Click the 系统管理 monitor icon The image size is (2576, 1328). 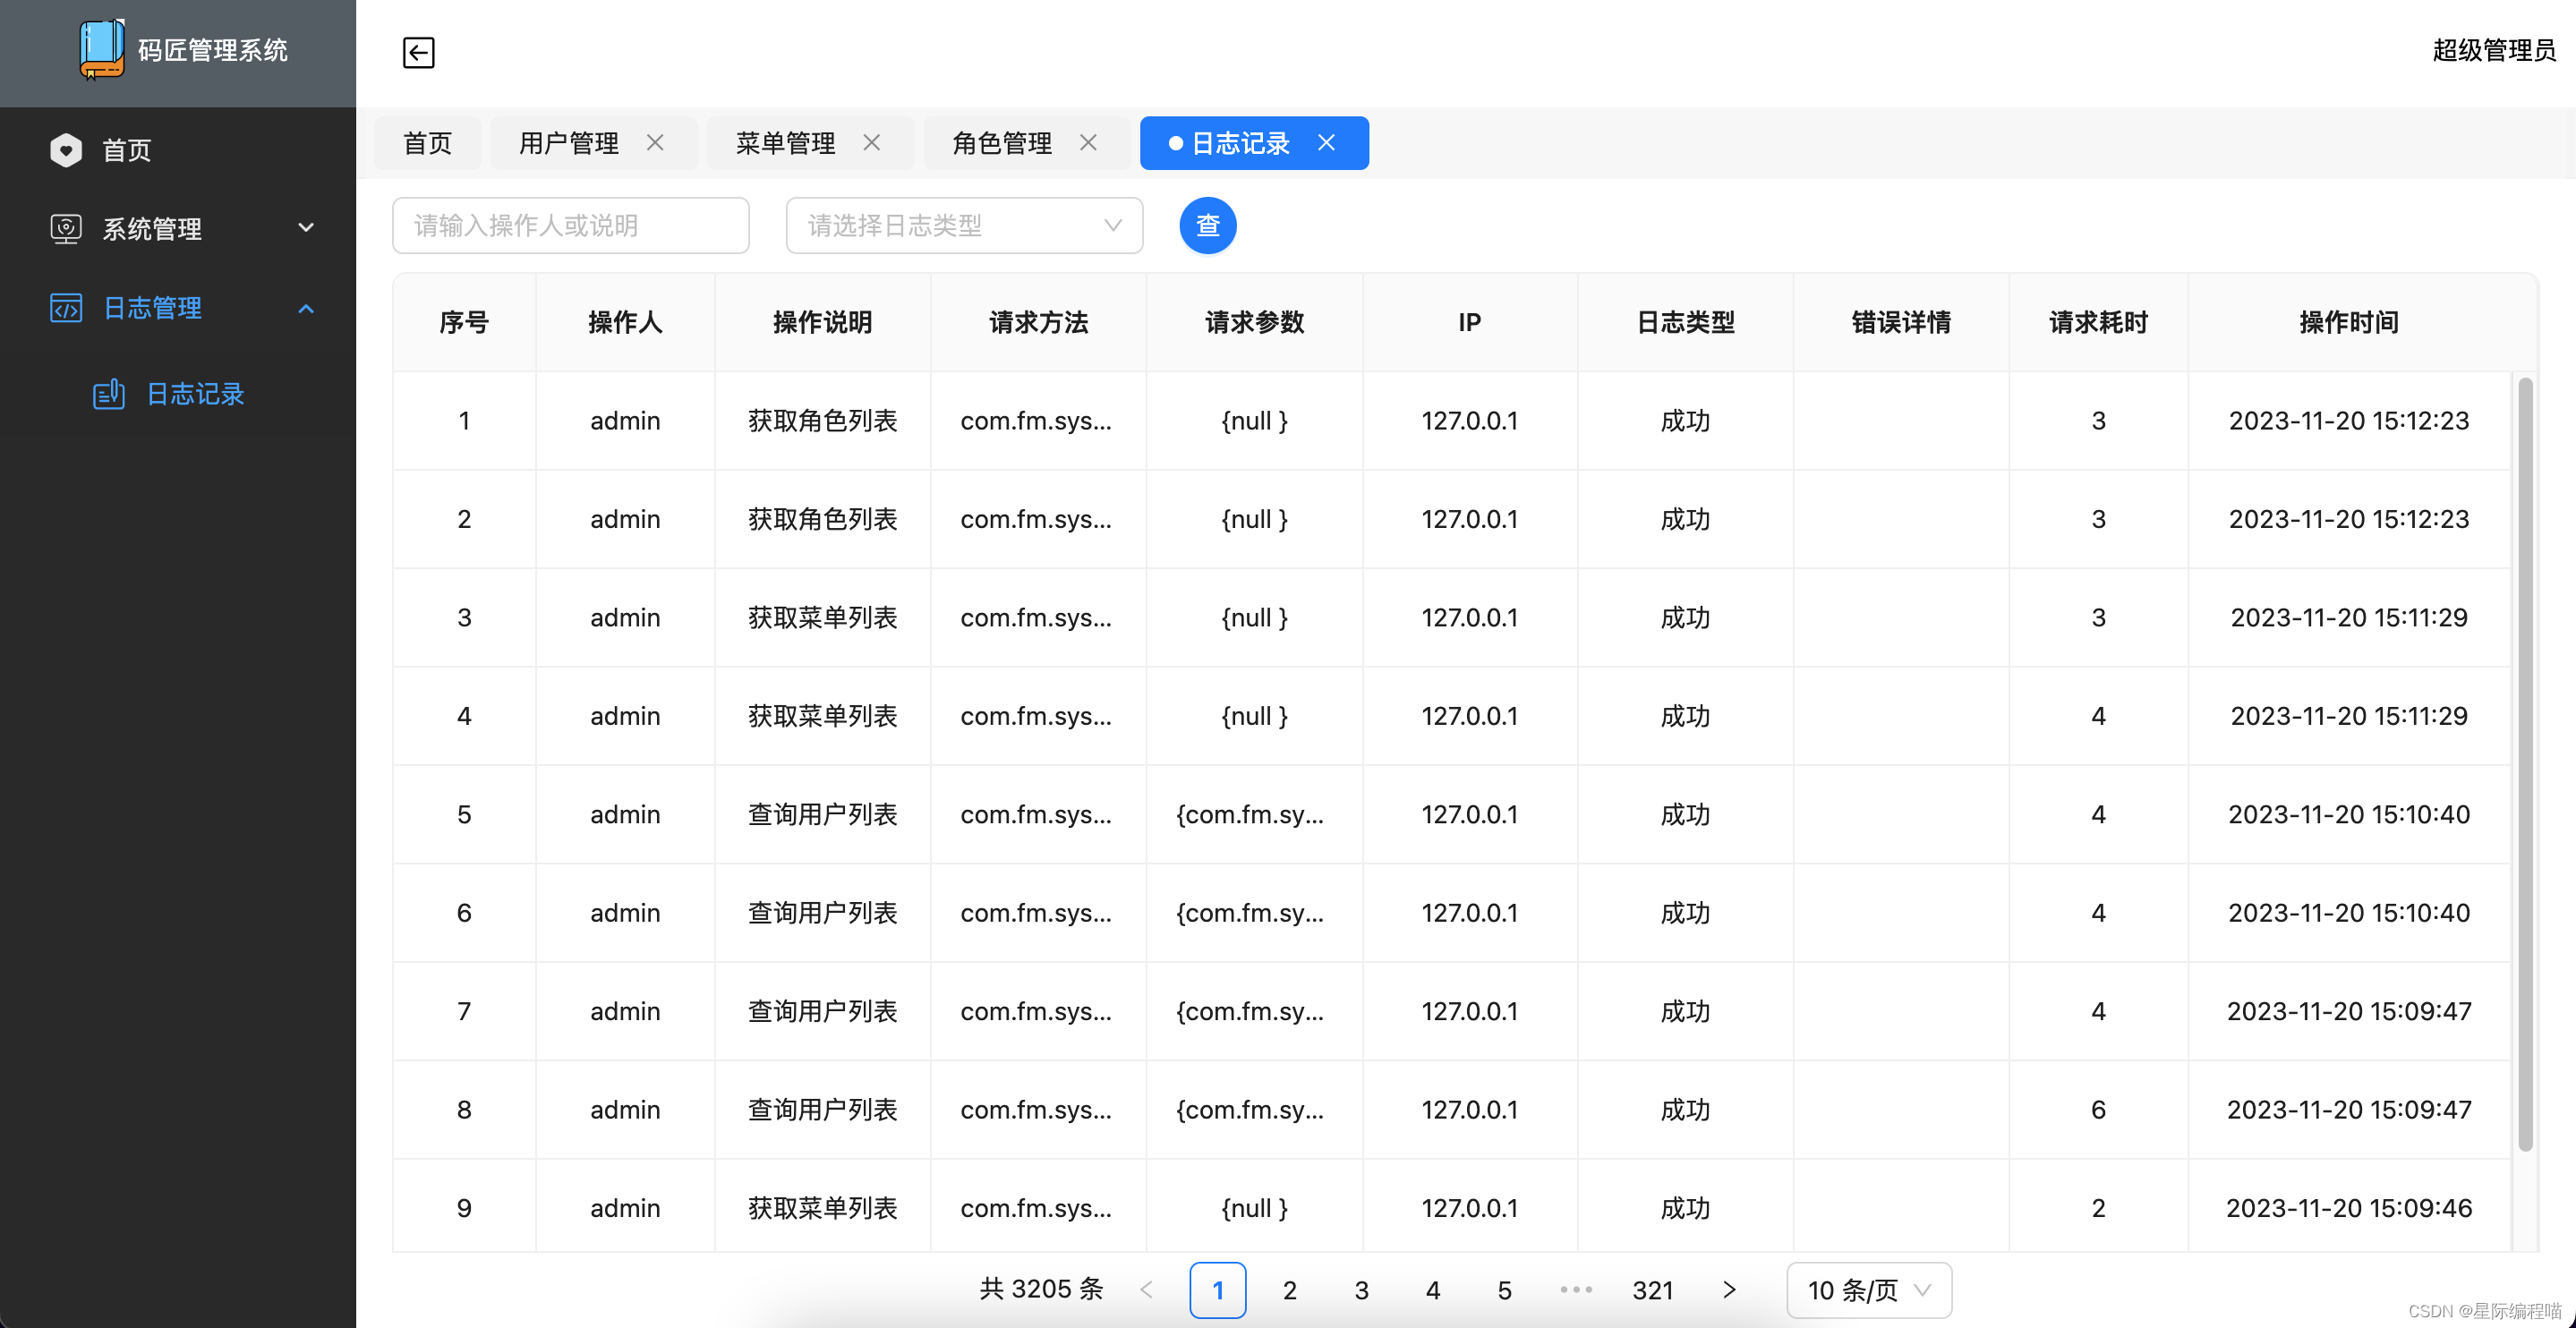click(66, 229)
